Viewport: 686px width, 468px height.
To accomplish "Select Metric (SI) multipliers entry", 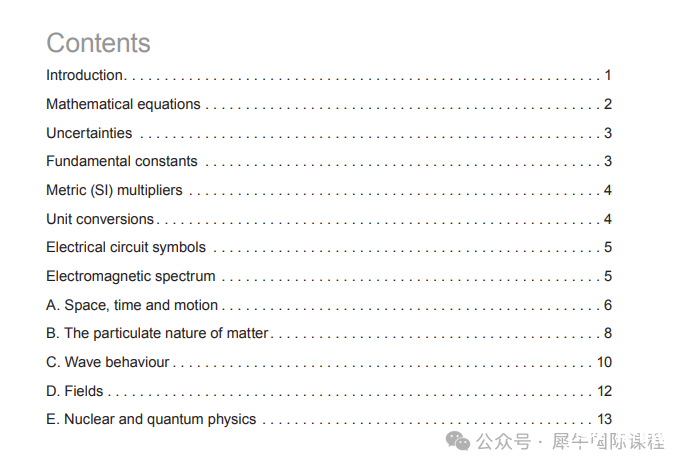I will [x=329, y=190].
